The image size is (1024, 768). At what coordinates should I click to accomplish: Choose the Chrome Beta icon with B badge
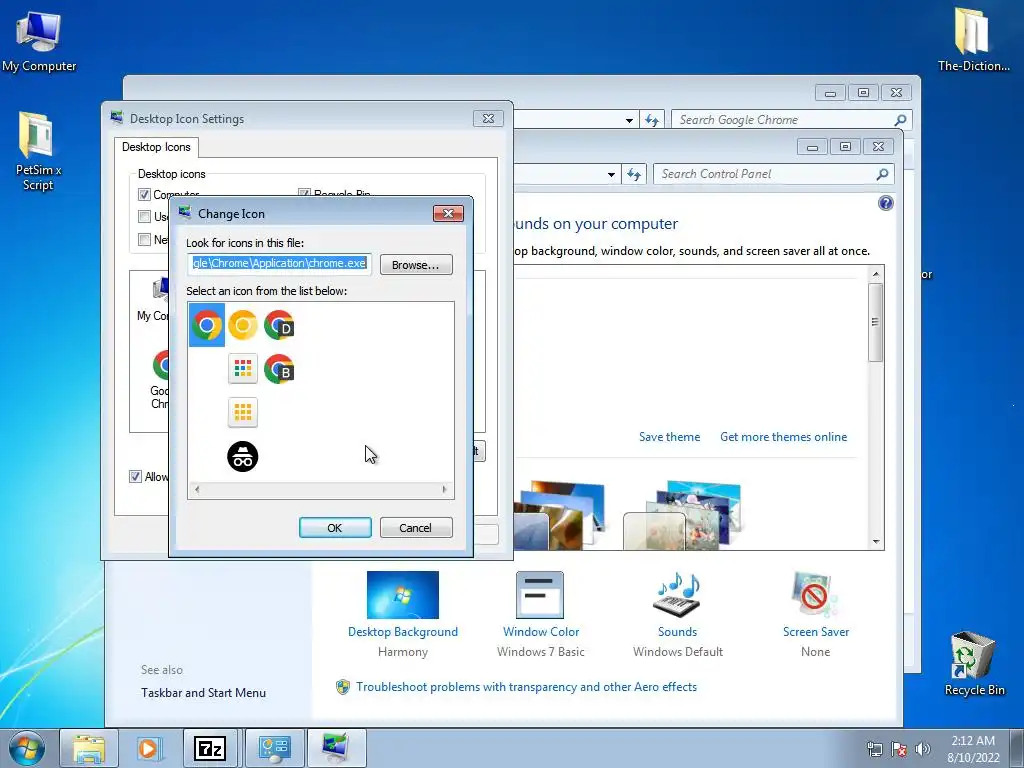[x=279, y=369]
